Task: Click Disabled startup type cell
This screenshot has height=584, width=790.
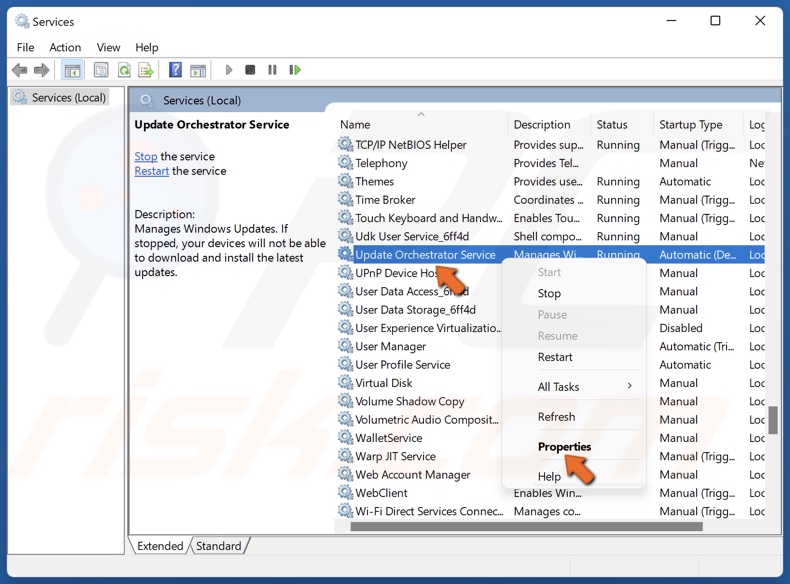Action: (681, 328)
